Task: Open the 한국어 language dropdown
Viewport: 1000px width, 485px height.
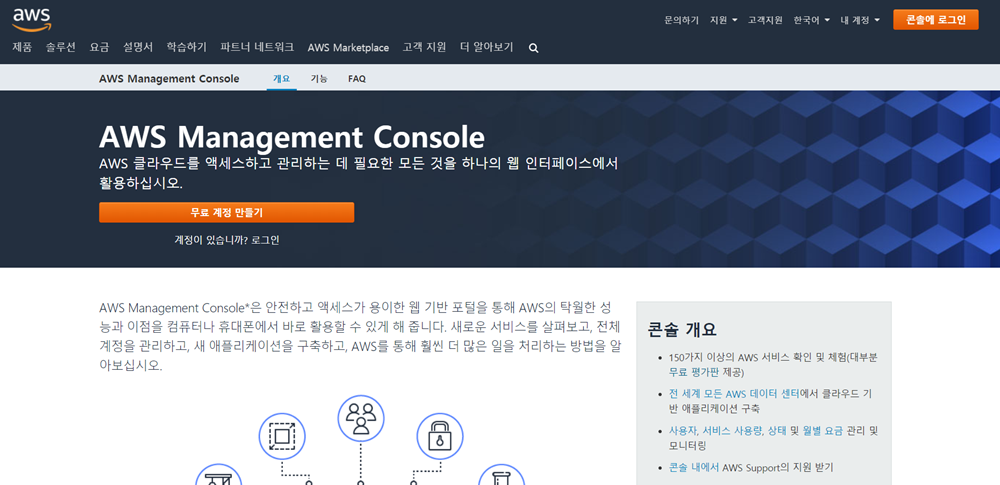Action: [x=811, y=20]
